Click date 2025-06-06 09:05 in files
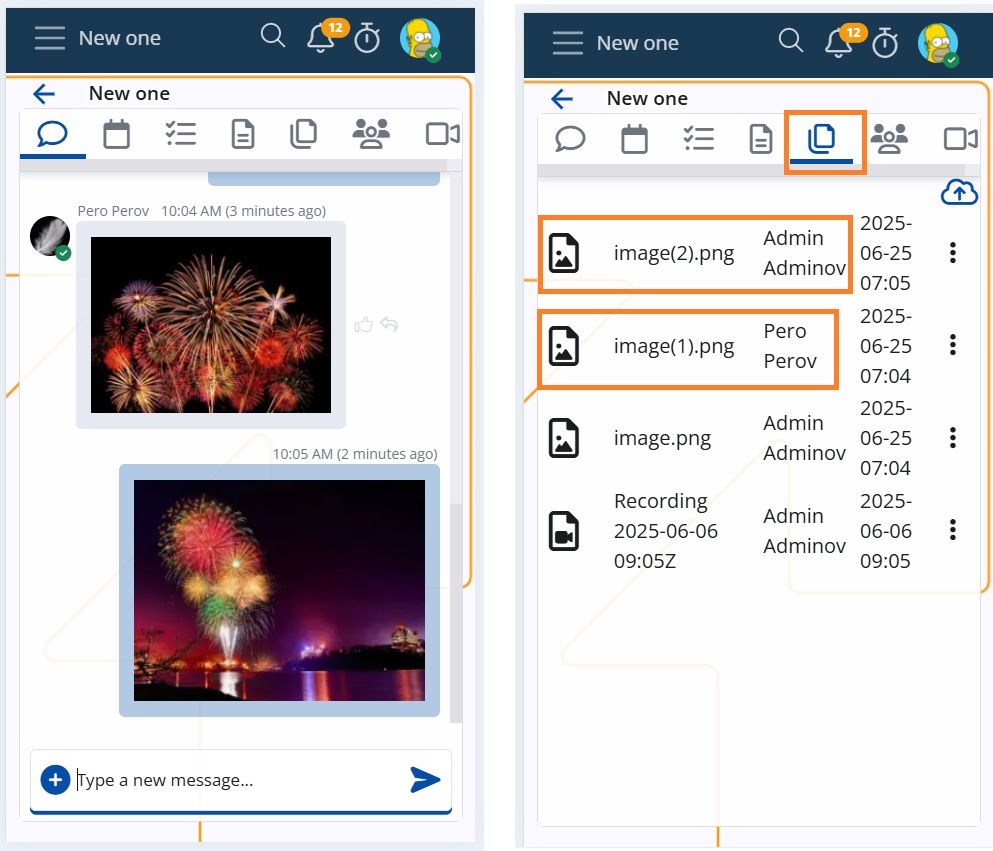993x851 pixels. pyautogui.click(x=885, y=531)
